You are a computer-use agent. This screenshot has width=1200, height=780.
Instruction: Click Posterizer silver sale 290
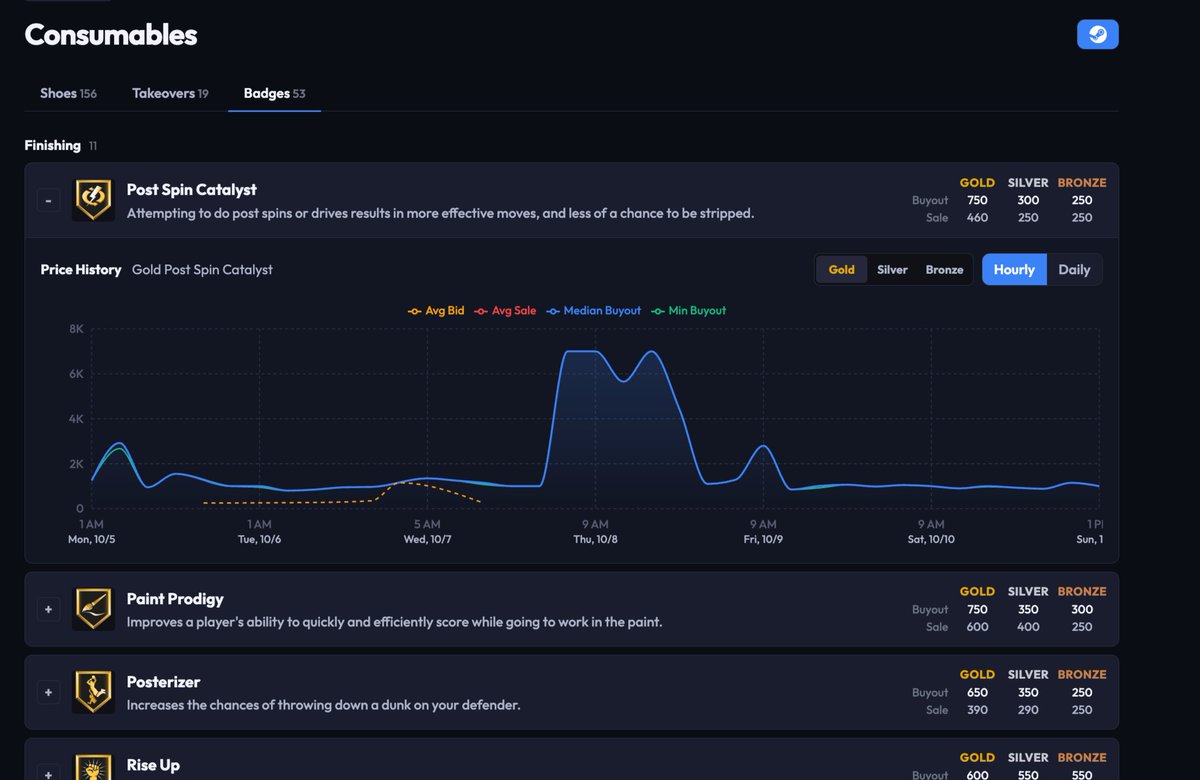tap(1028, 710)
